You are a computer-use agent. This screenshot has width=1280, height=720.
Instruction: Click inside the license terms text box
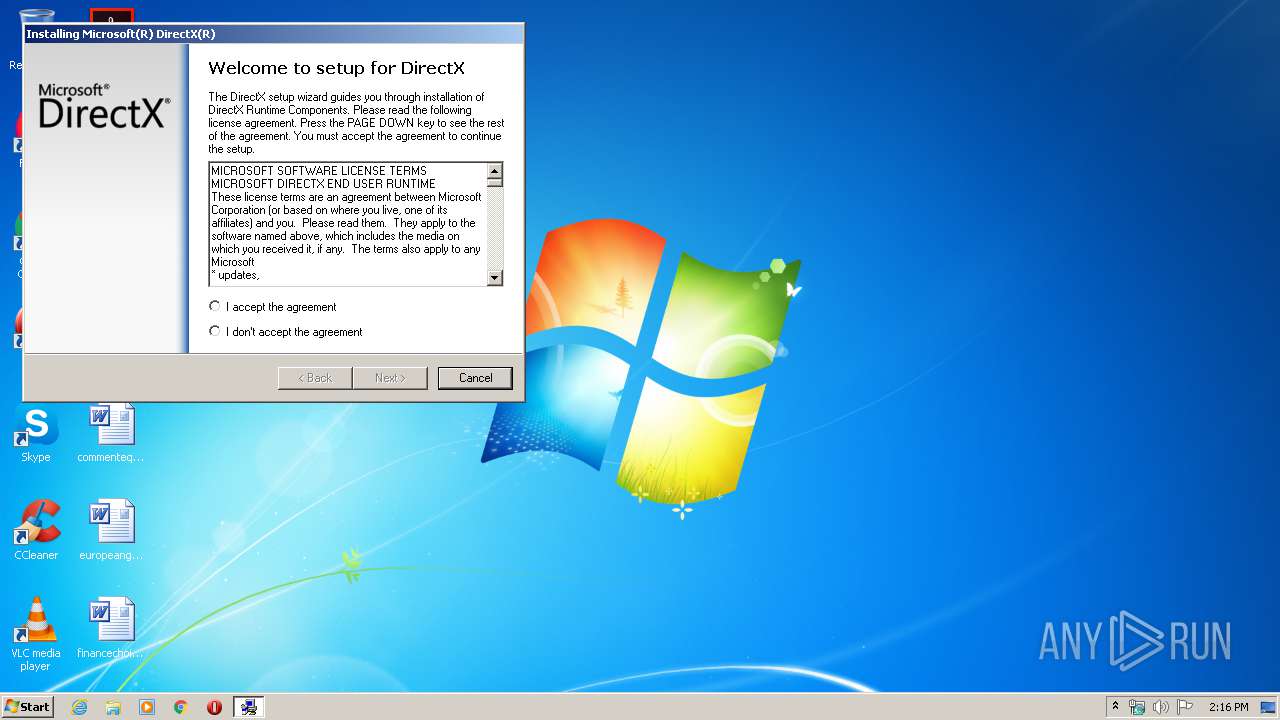pyautogui.click(x=347, y=224)
